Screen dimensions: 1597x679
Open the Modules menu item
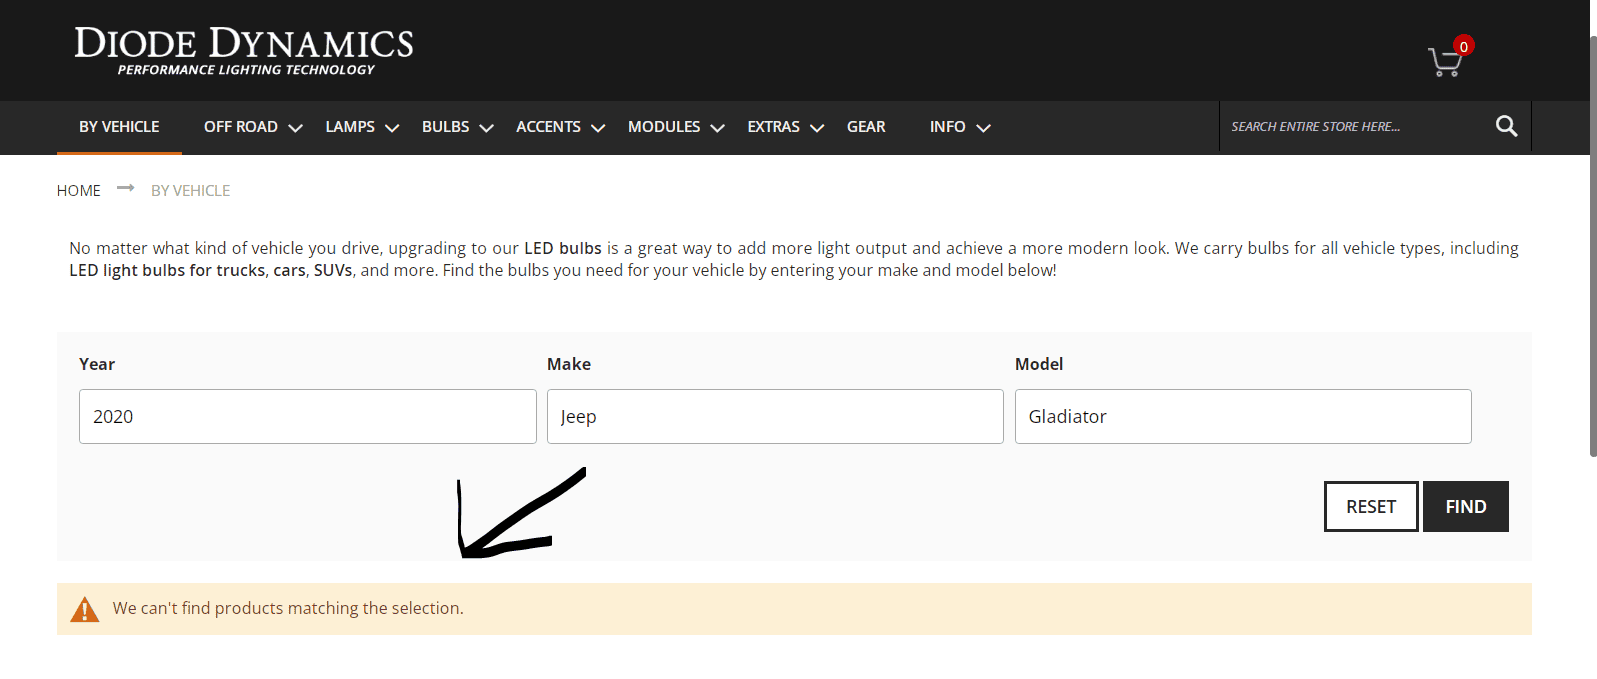tap(664, 127)
